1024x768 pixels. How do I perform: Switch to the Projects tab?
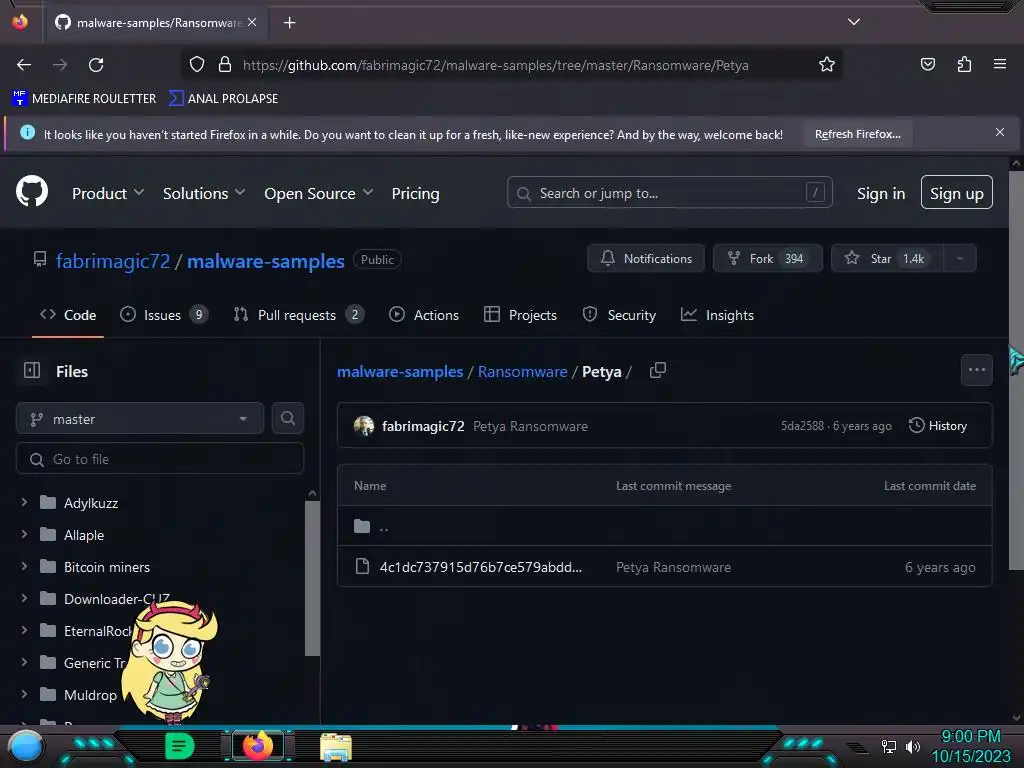[x=520, y=315]
